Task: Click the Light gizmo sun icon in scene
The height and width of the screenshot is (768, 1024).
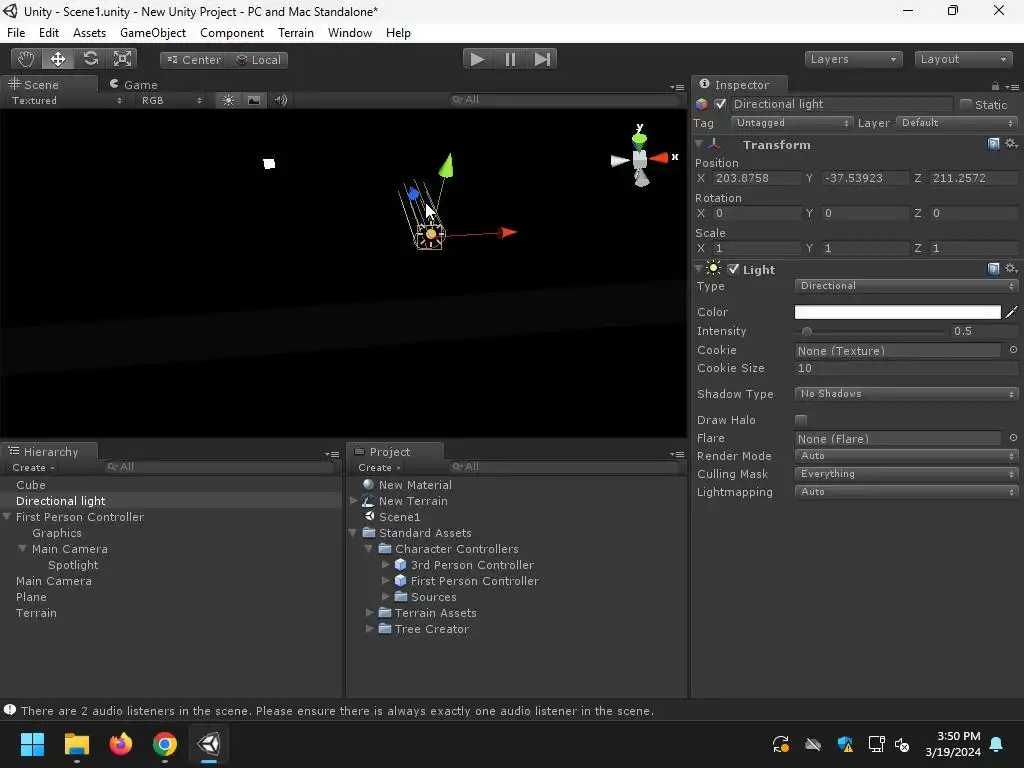Action: pos(430,234)
